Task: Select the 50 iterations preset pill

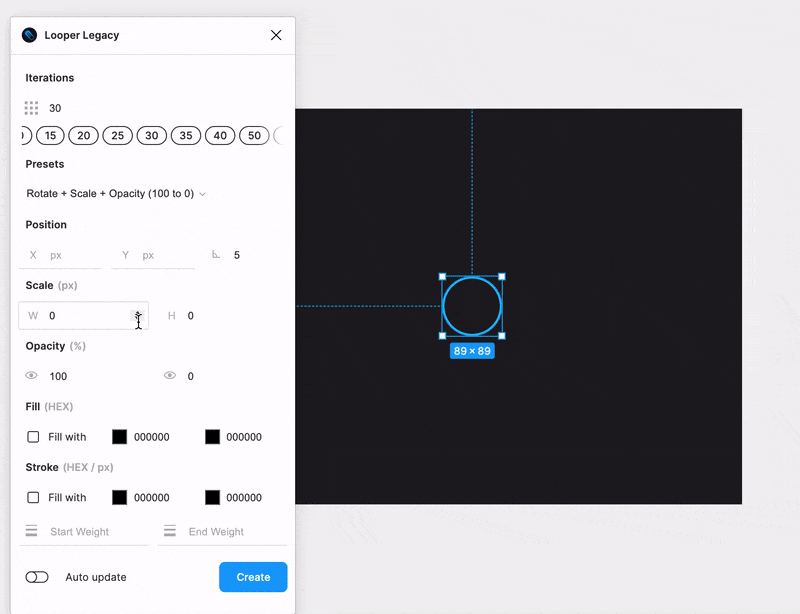Action: point(255,136)
